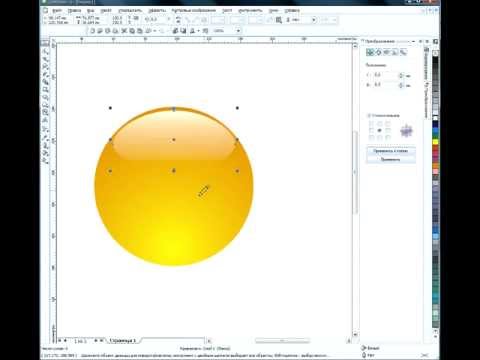Open the Правка menu

pyautogui.click(x=74, y=11)
